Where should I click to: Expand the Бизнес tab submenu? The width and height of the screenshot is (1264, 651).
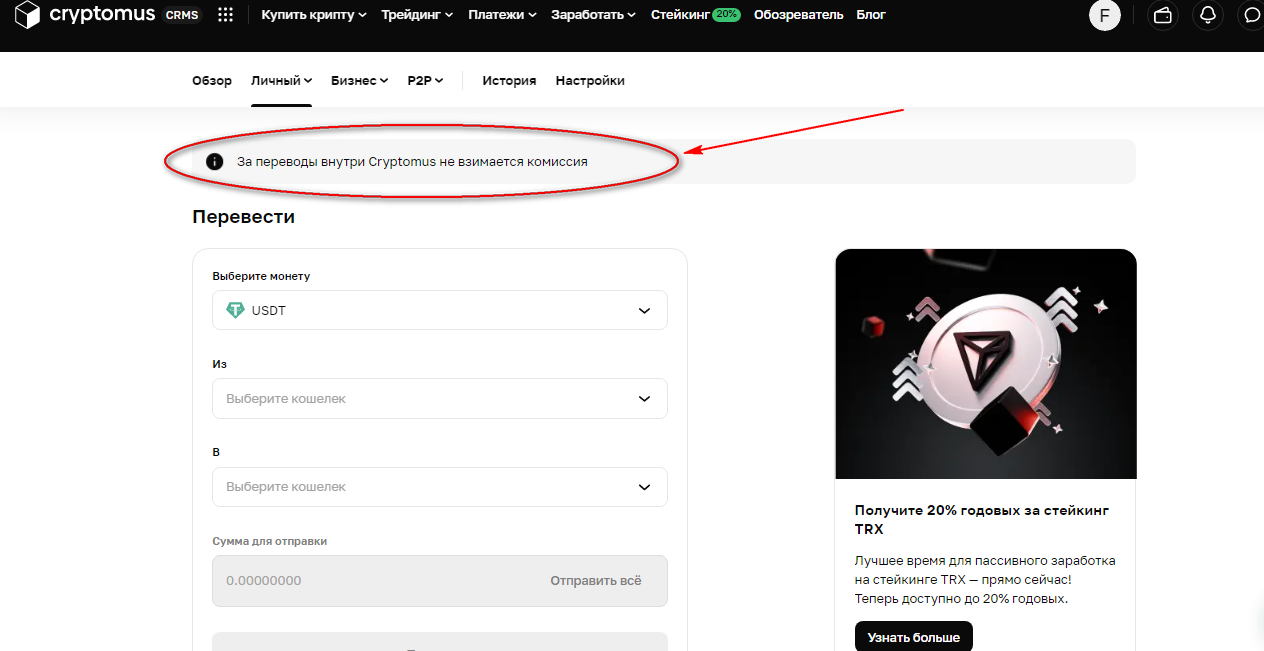359,81
